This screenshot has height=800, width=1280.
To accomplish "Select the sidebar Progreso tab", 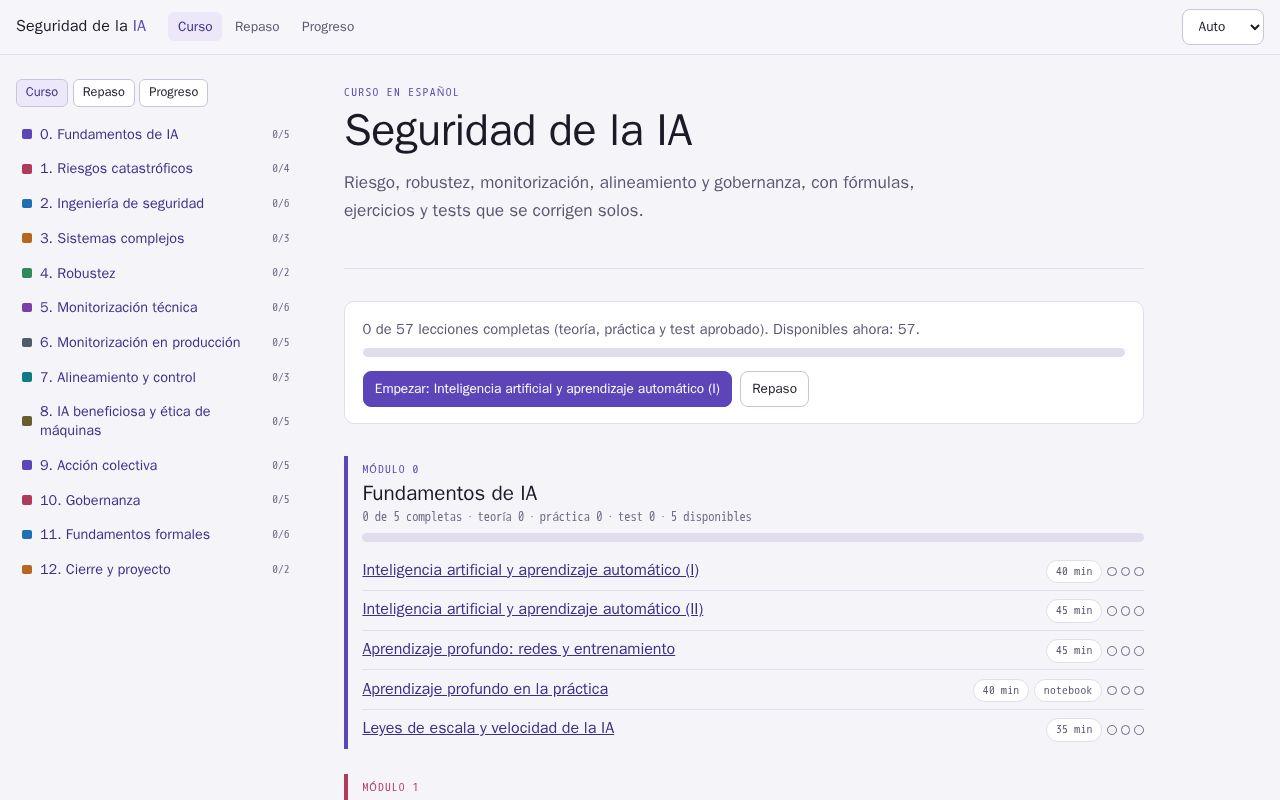I will coord(173,92).
